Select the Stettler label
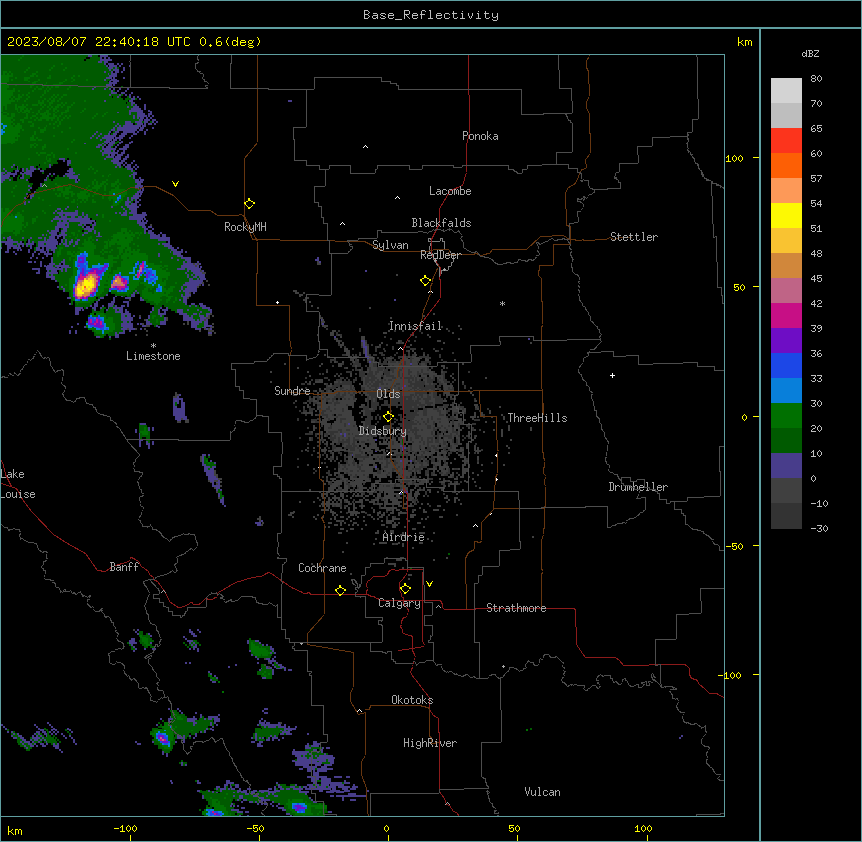Image resolution: width=862 pixels, height=842 pixels. click(x=634, y=237)
